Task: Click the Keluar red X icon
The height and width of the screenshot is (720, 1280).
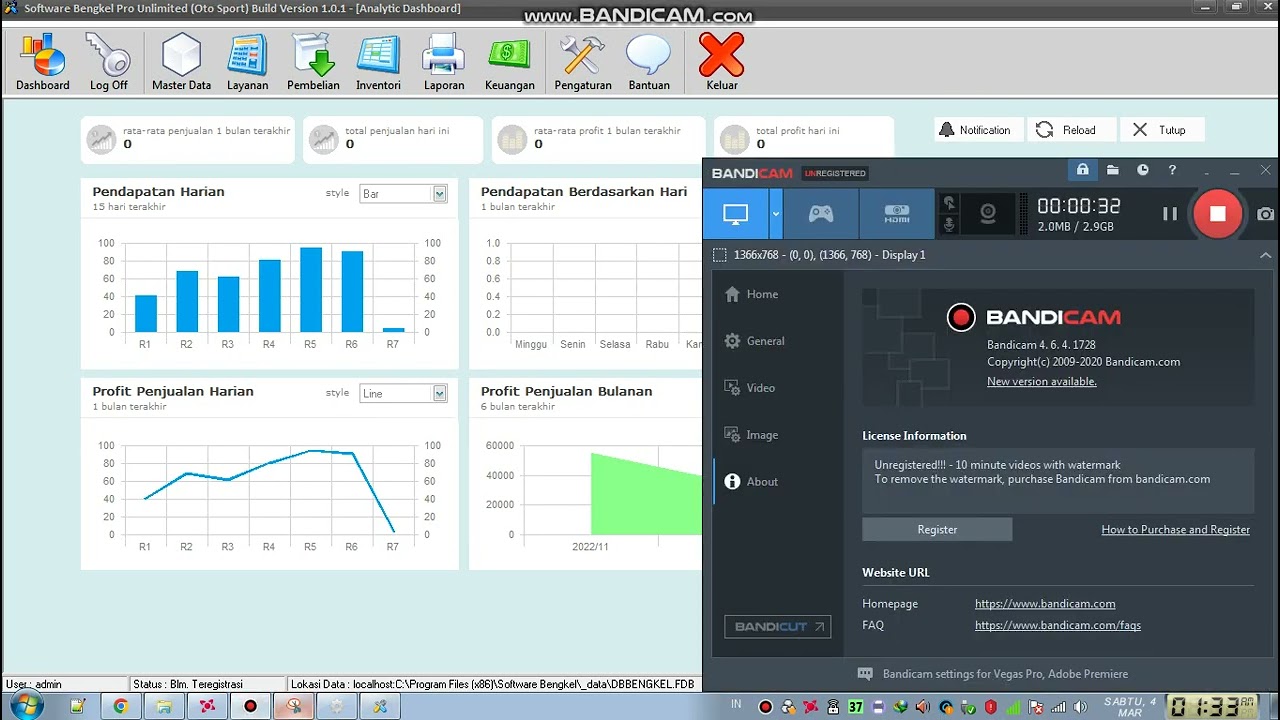Action: [721, 62]
